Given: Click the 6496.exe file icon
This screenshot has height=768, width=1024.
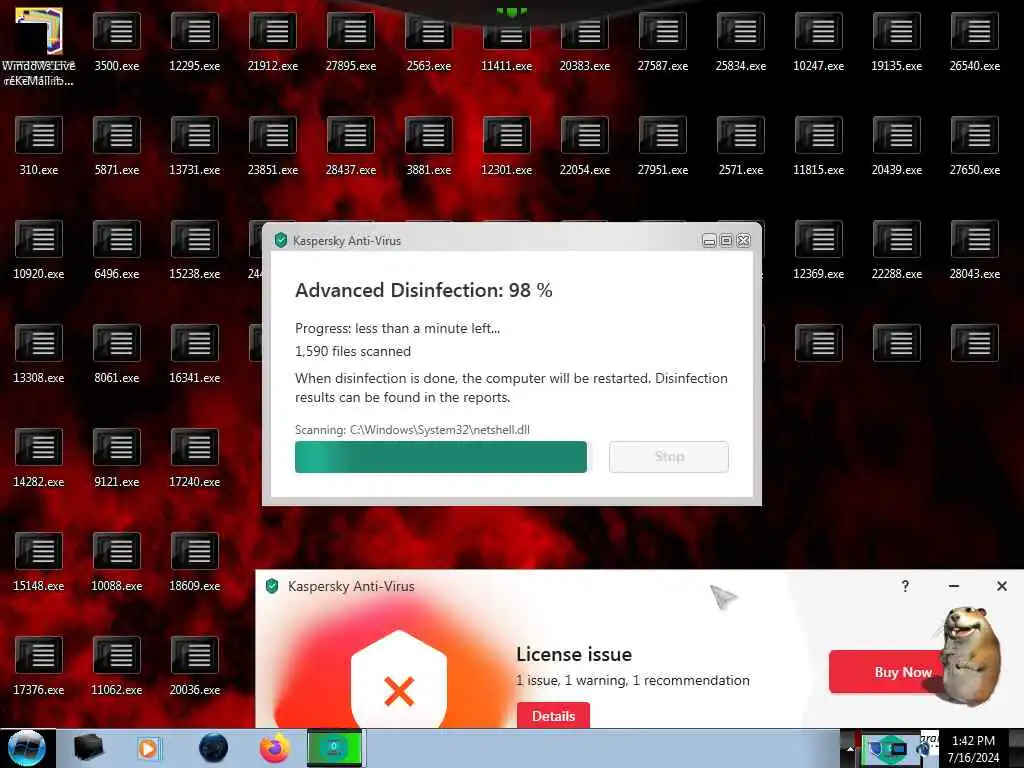Looking at the screenshot, I should [117, 239].
